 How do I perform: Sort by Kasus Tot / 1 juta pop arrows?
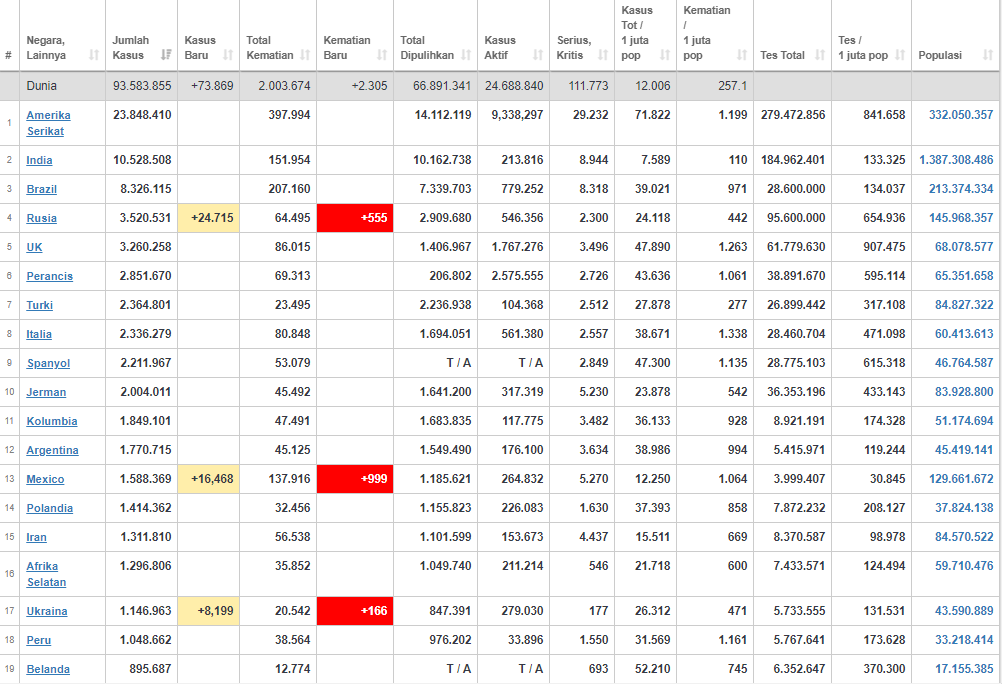665,55
